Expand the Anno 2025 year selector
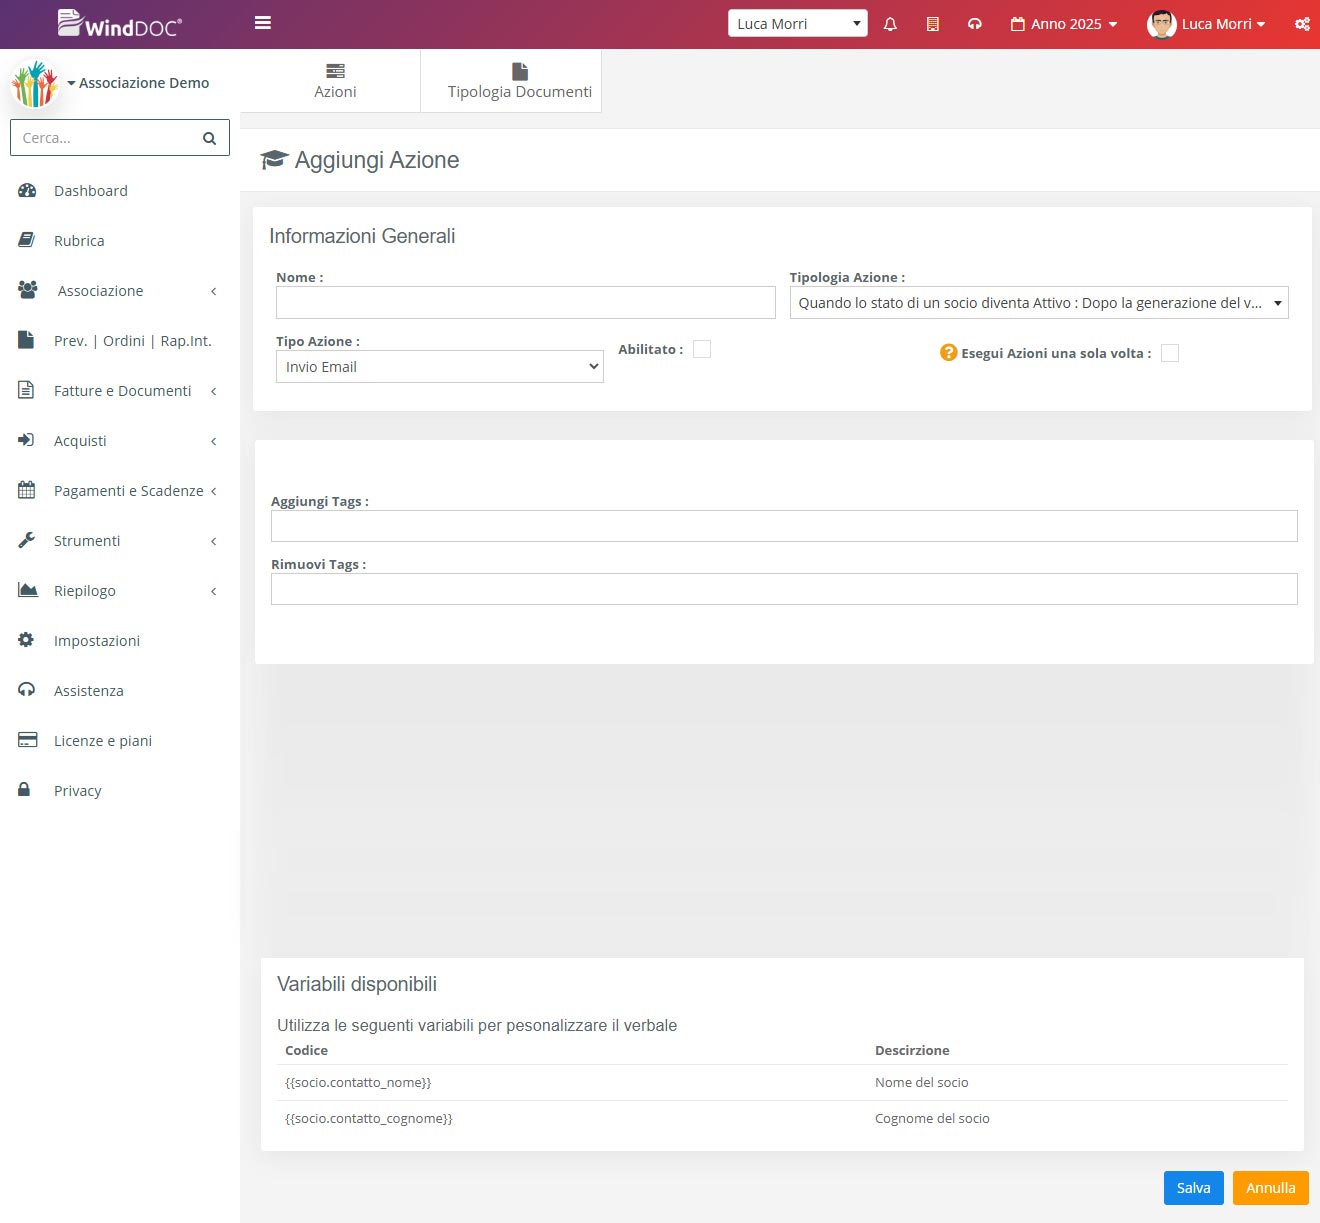 [1064, 24]
